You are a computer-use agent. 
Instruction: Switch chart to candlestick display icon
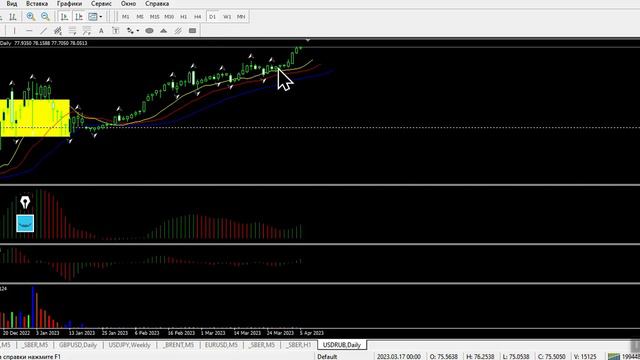point(13,17)
